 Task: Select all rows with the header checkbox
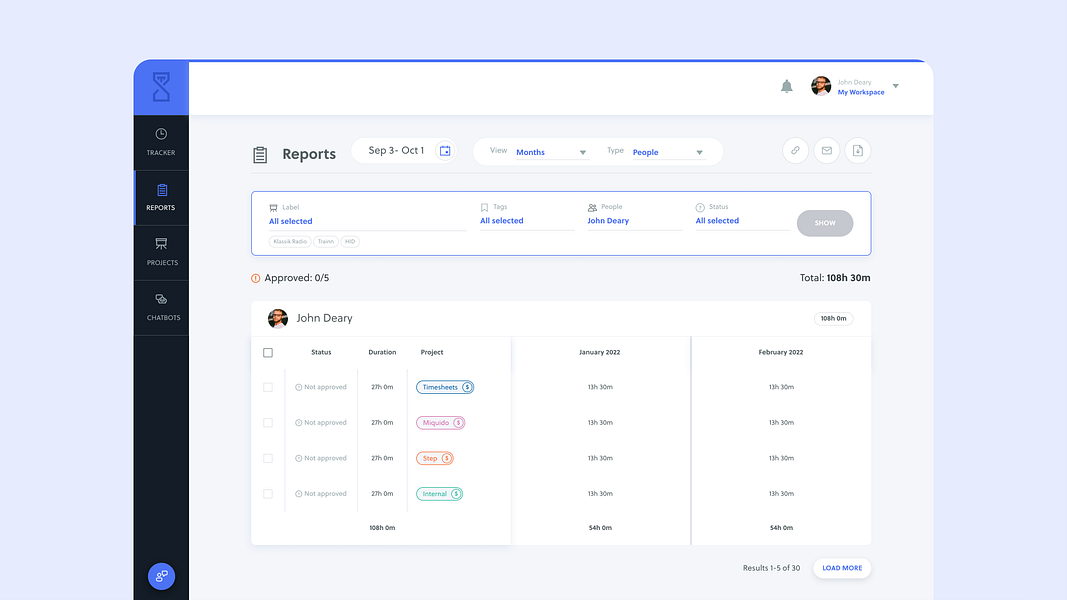coord(267,352)
